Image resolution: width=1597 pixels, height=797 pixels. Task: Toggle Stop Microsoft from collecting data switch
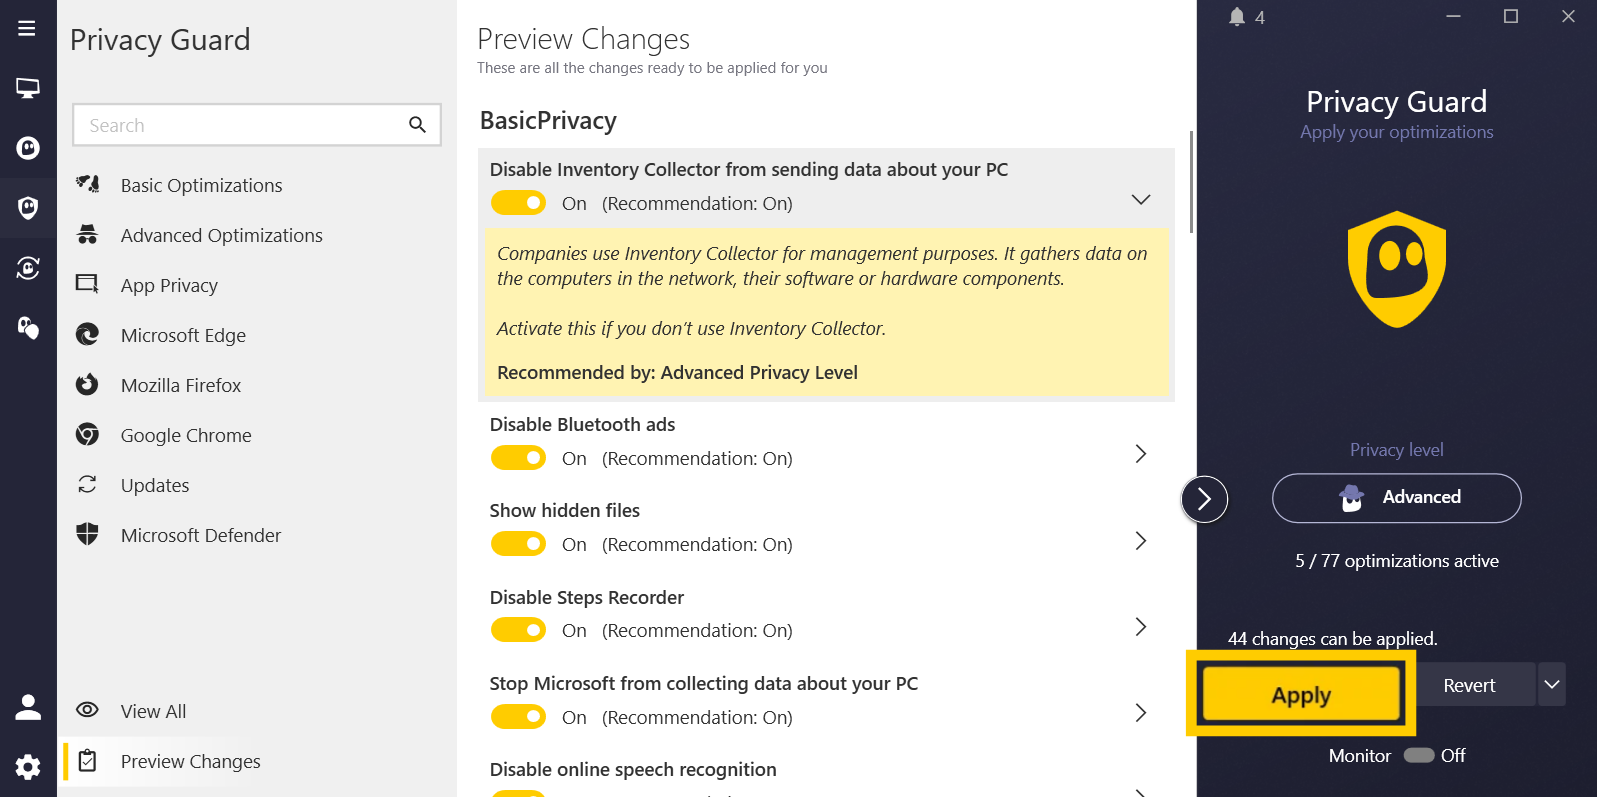click(518, 717)
